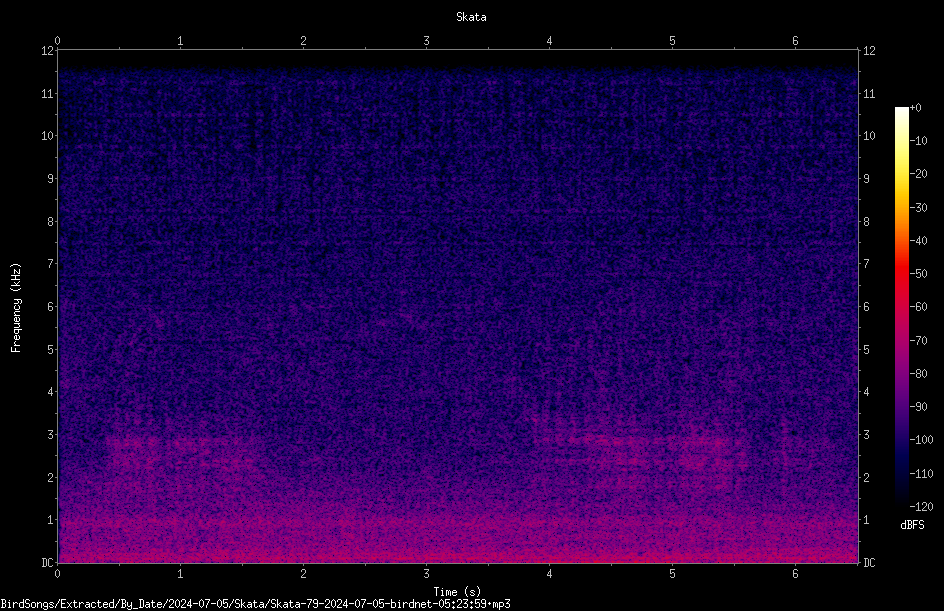Image resolution: width=944 pixels, height=611 pixels.
Task: Click the top time-axis '1' tick label
Action: click(180, 41)
